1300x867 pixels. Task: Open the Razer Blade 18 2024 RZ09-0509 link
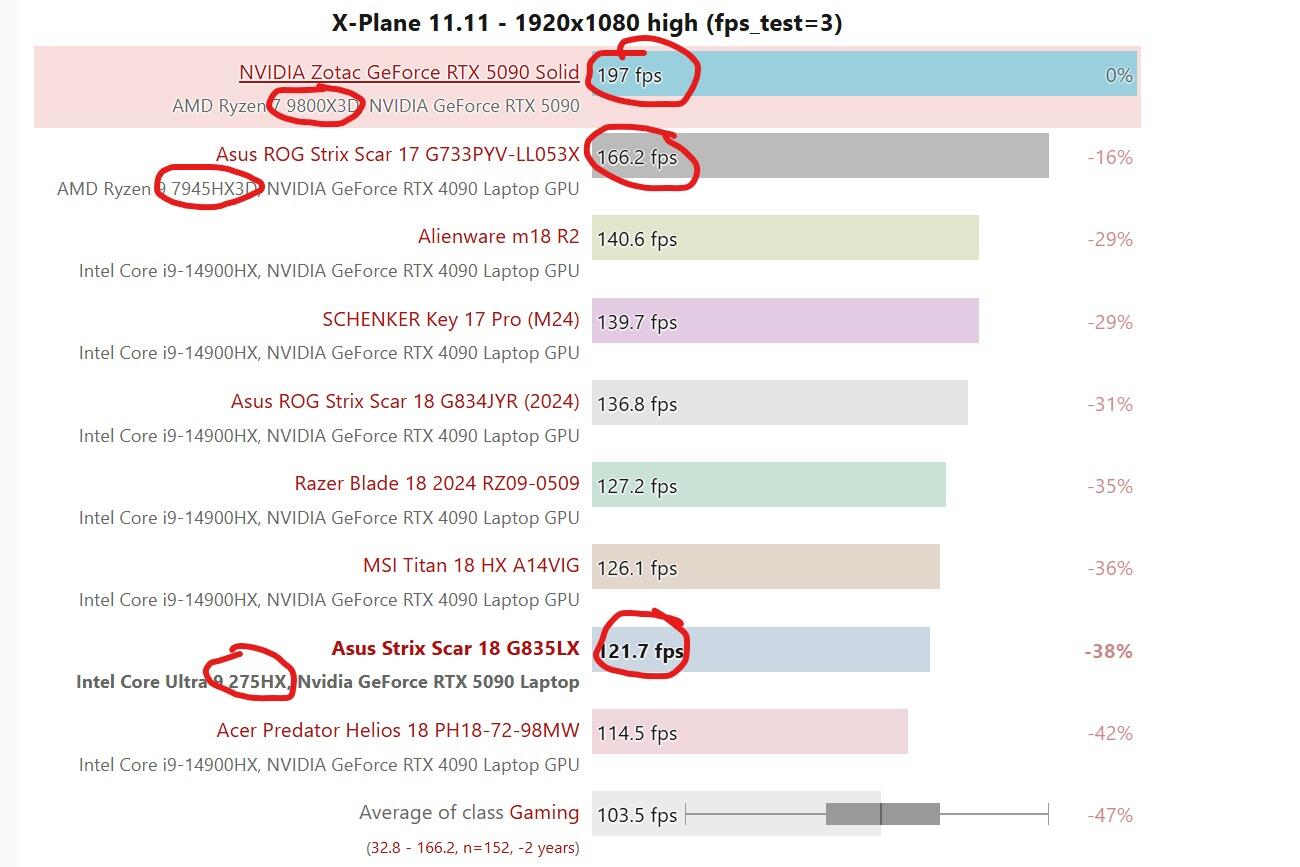437,483
